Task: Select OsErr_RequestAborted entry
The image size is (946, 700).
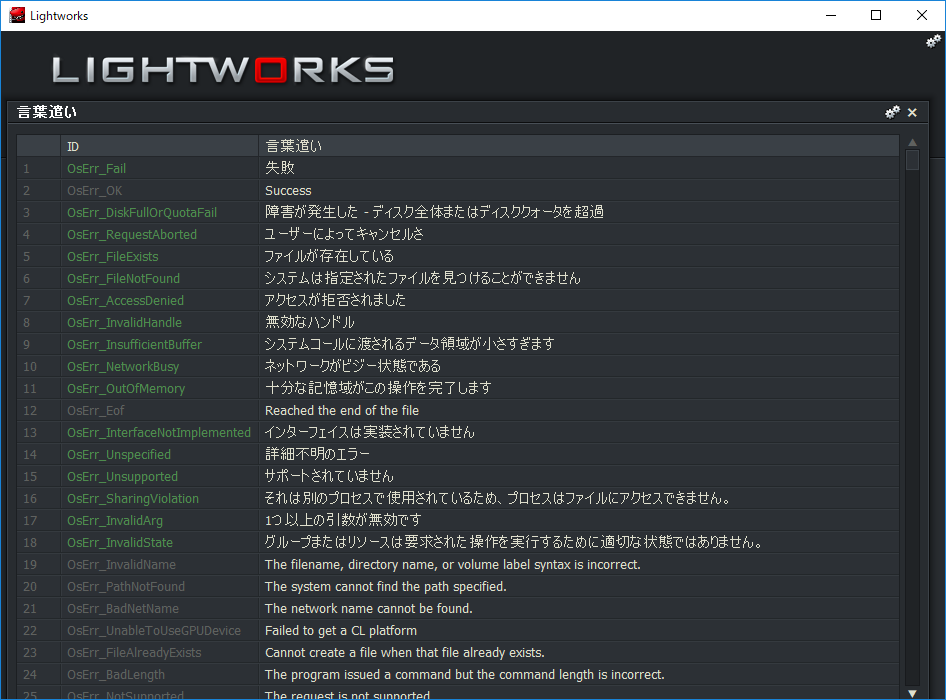Action: click(159, 235)
